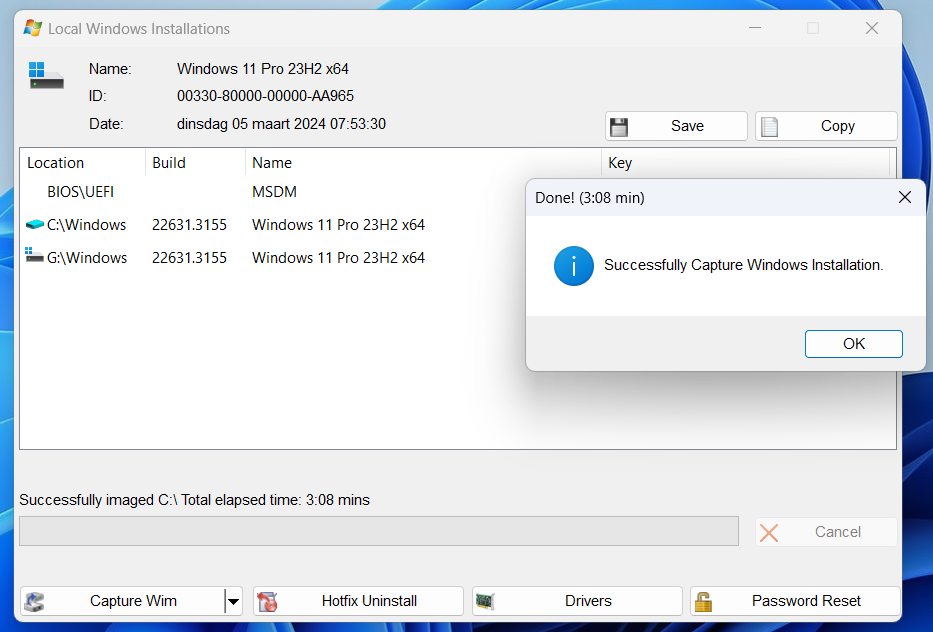Sort by the Location column header
Image resolution: width=933 pixels, height=632 pixels.
tap(83, 162)
